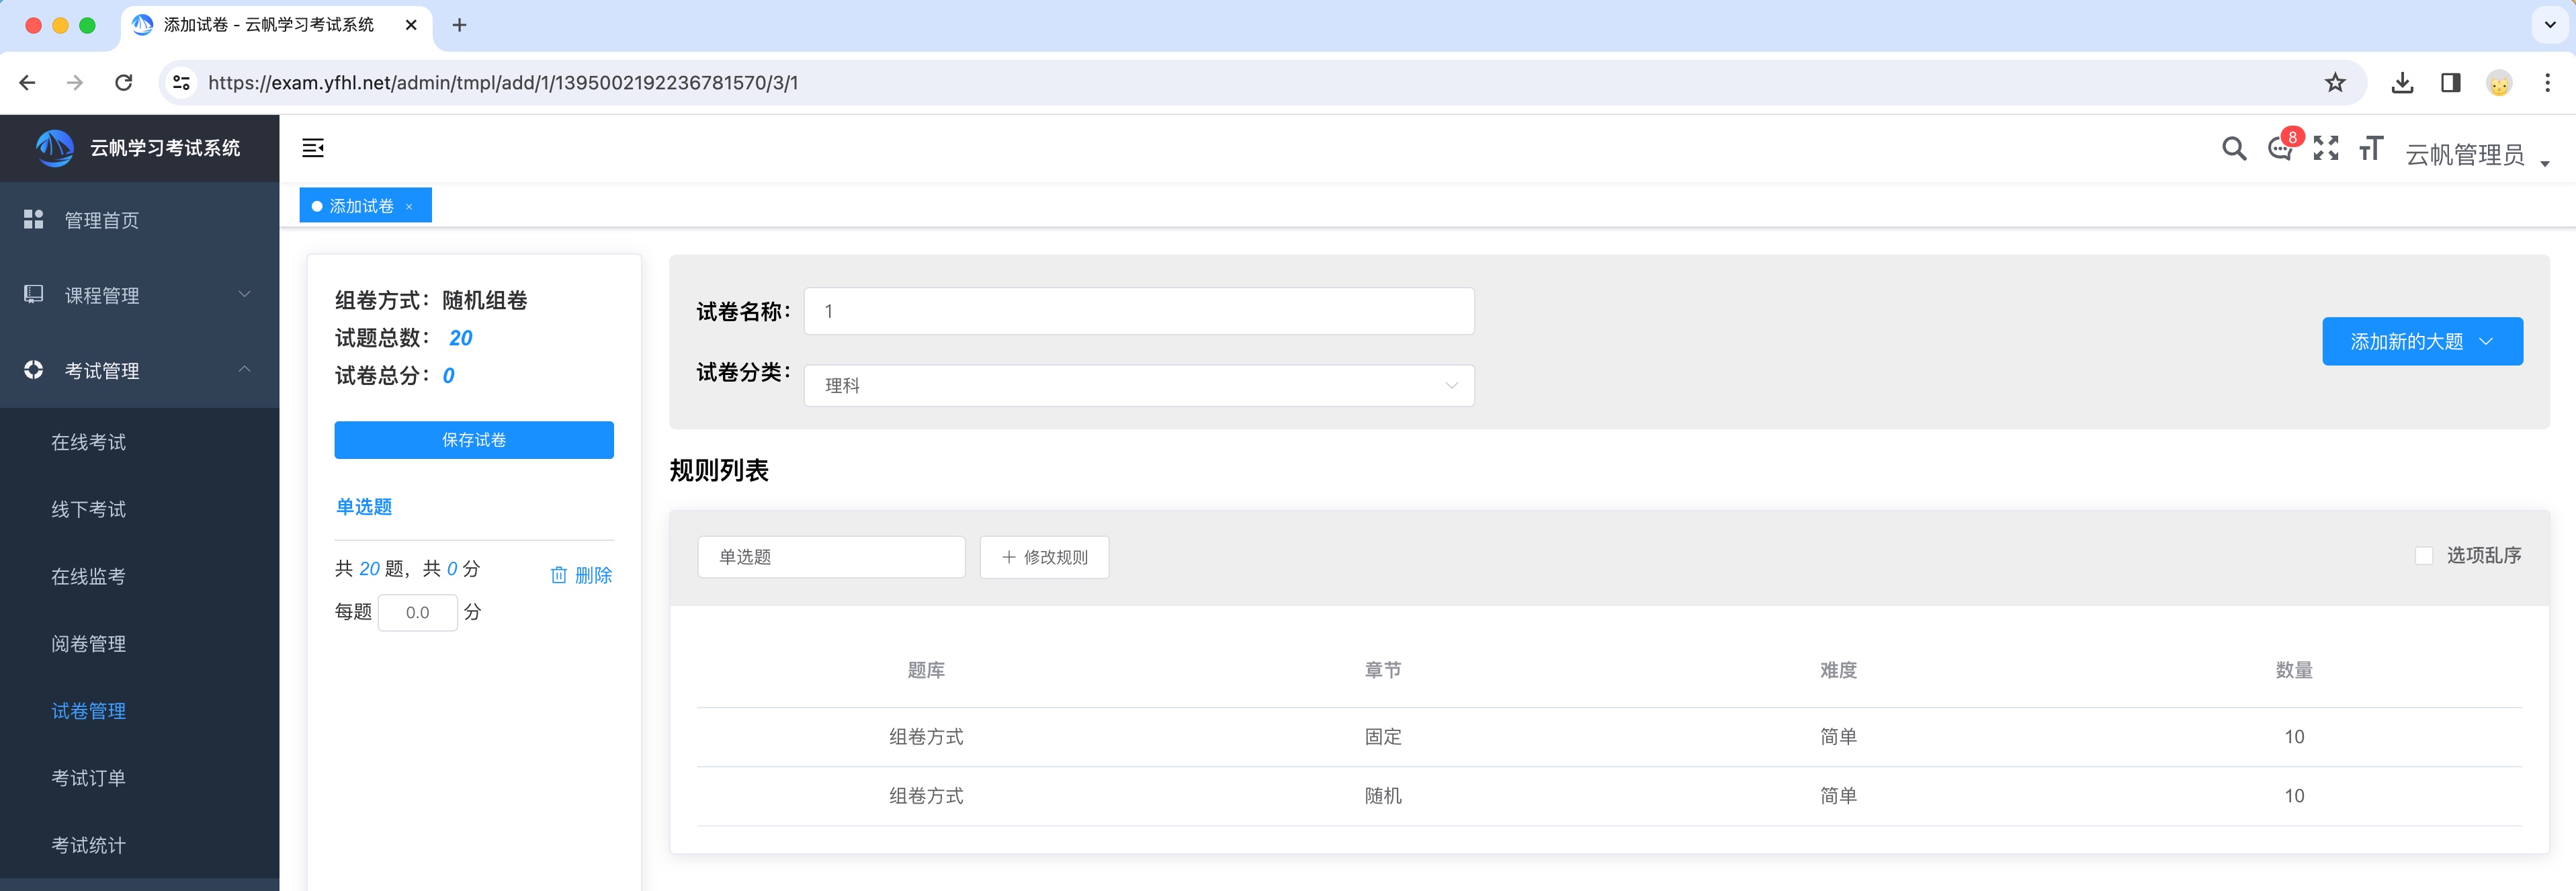Open the browser tab search chevron
The height and width of the screenshot is (891, 2576).
[x=2549, y=25]
